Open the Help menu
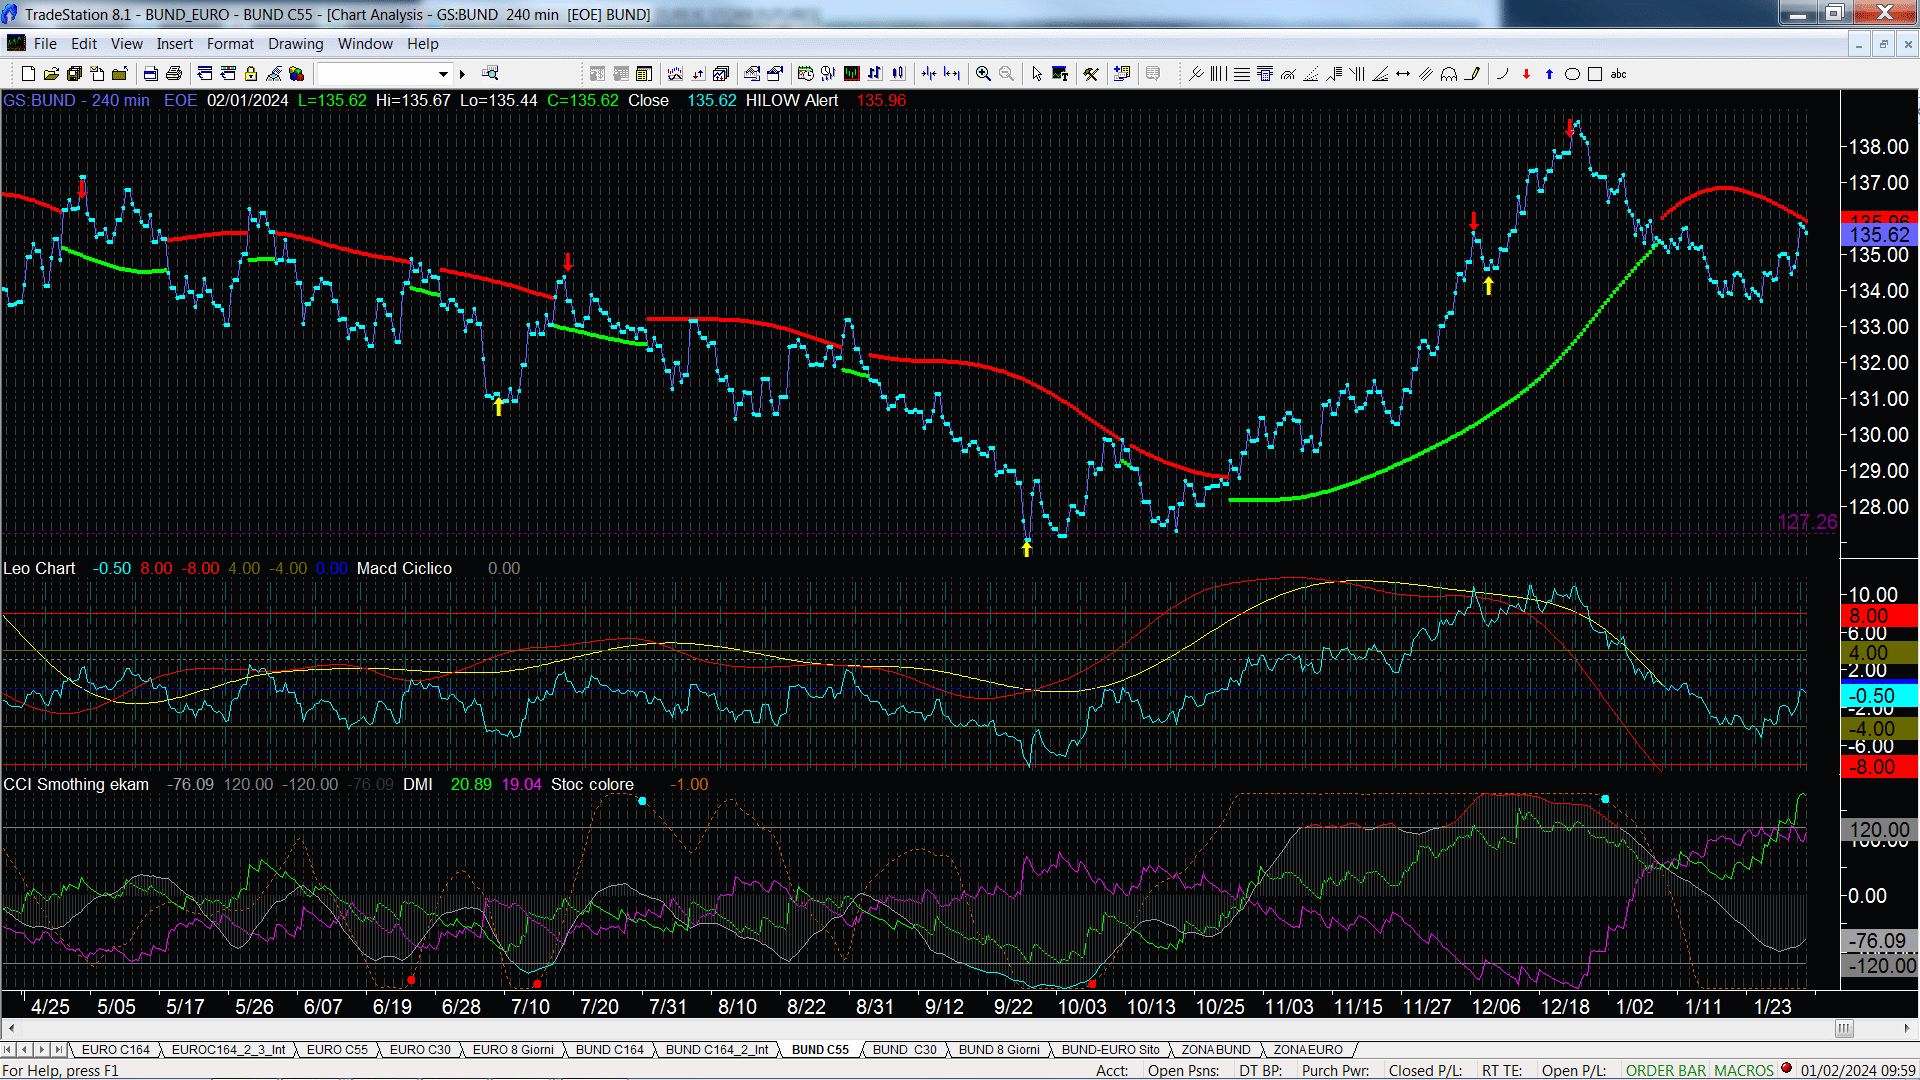 point(423,44)
